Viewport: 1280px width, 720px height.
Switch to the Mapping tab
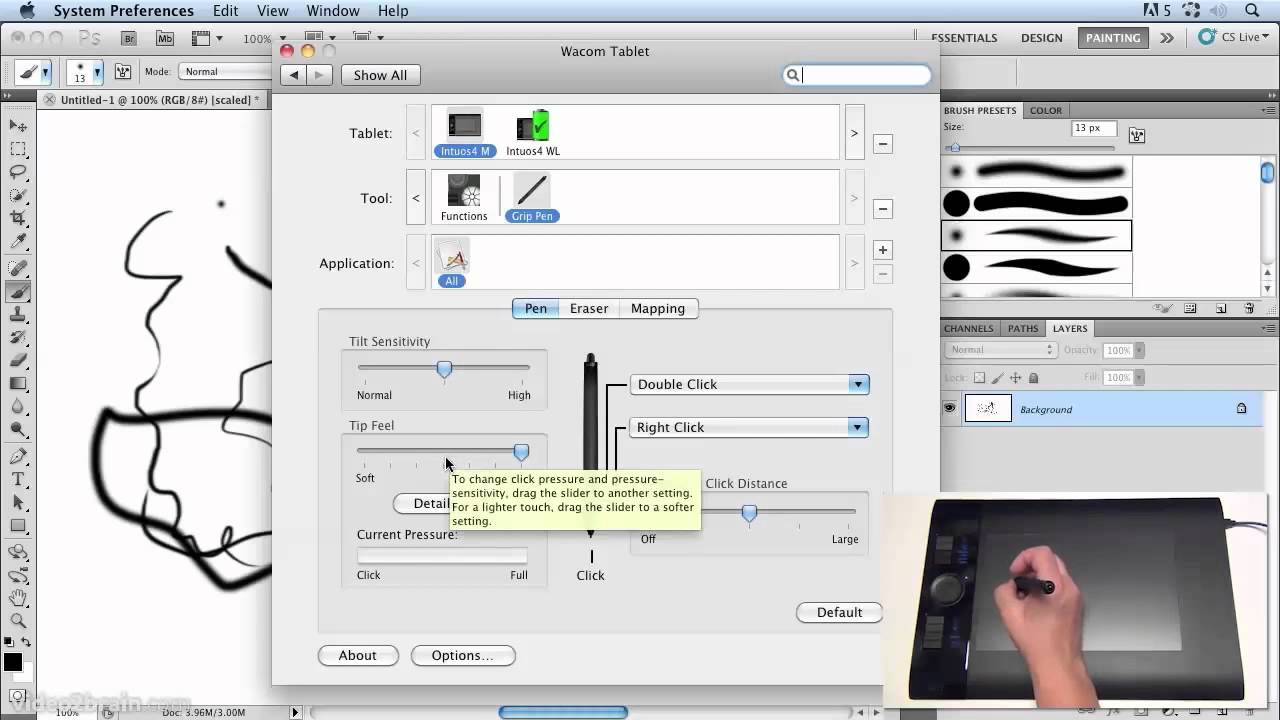tap(658, 308)
